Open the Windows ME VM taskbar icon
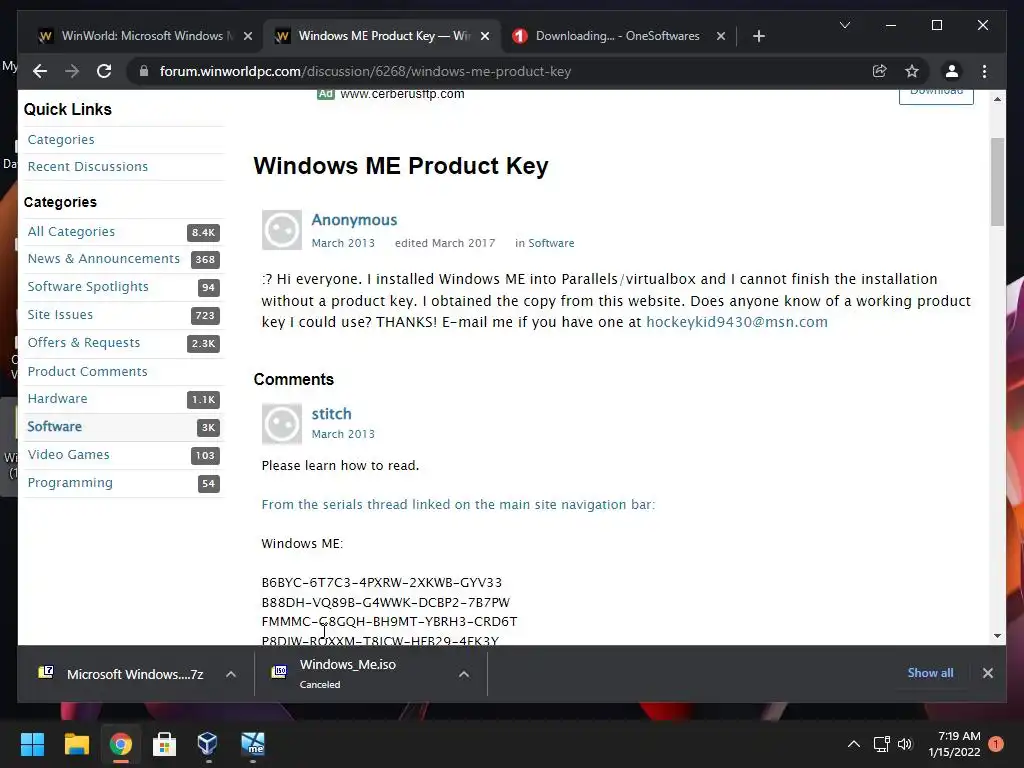 (252, 744)
